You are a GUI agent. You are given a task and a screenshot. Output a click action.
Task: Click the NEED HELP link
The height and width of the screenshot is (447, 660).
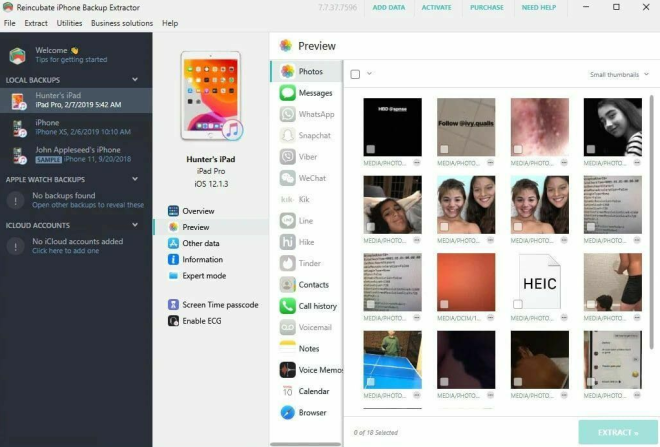[539, 8]
